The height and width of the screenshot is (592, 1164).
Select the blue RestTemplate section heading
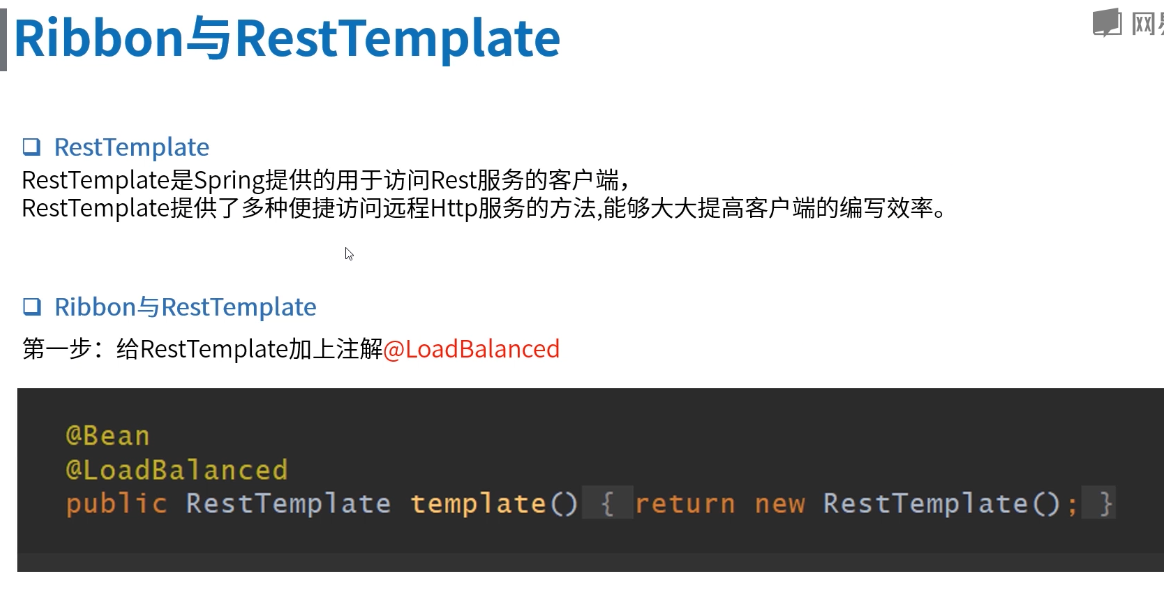131,146
